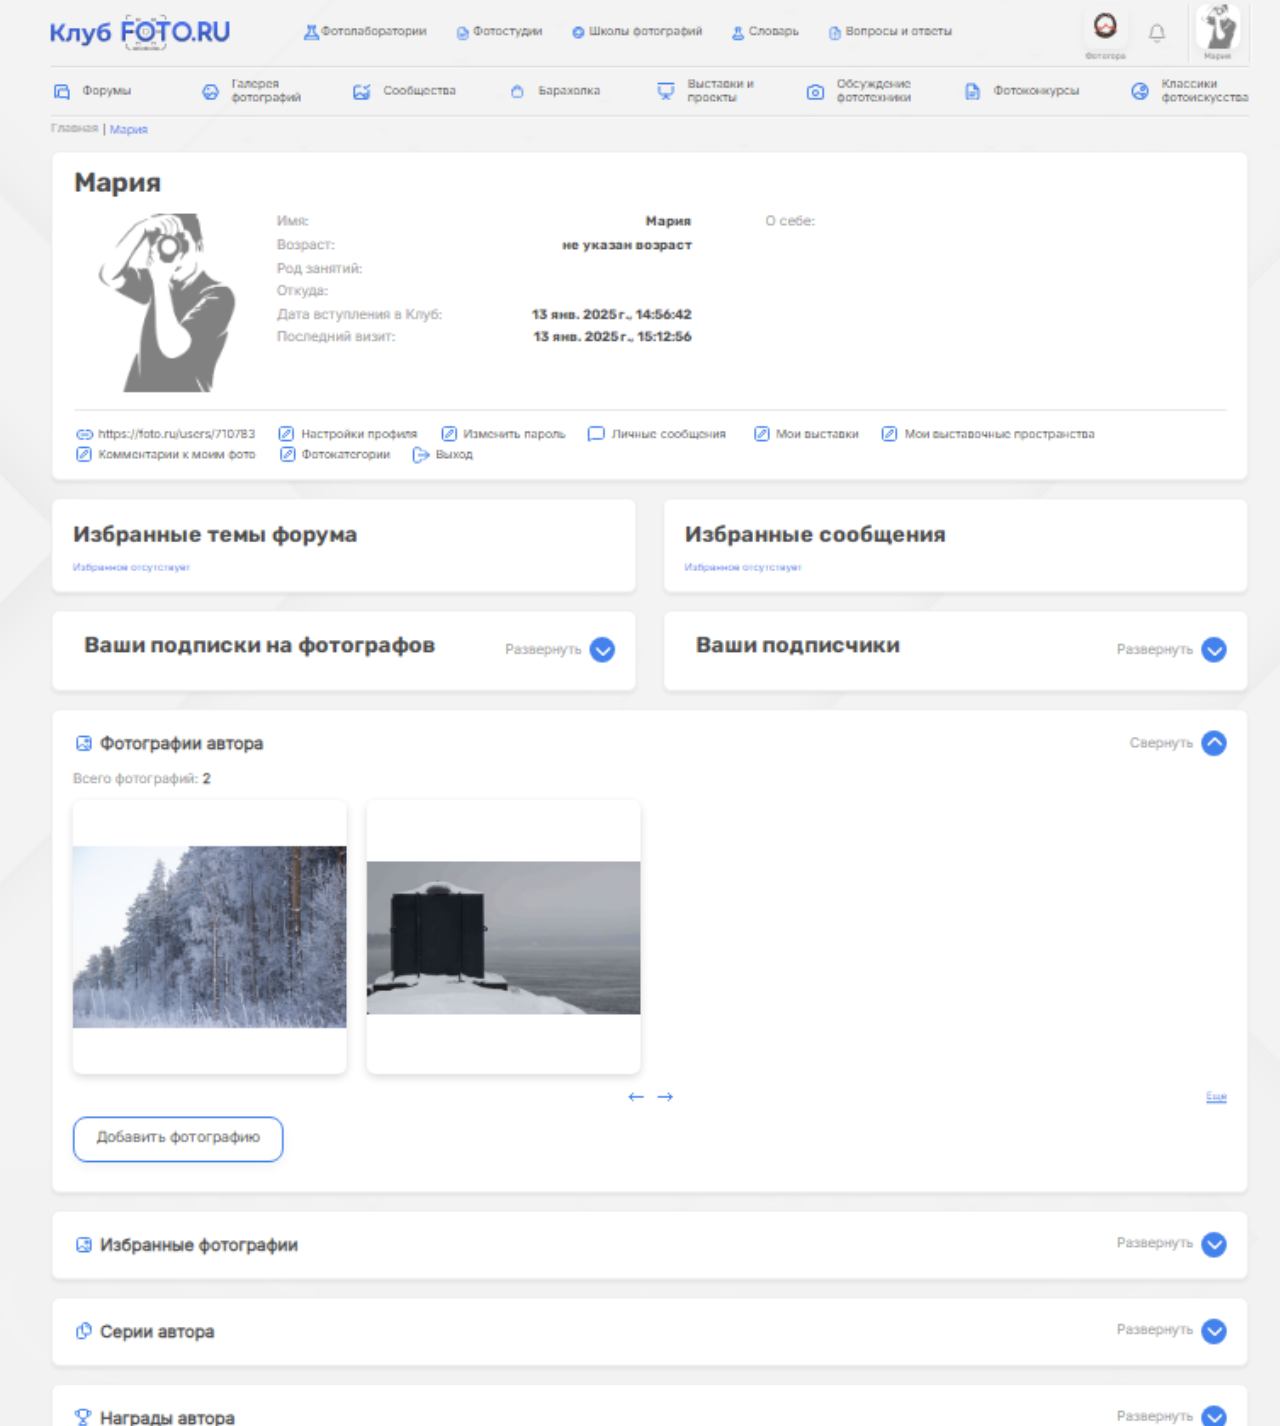The height and width of the screenshot is (1426, 1280).
Task: Expand Ваши подписки на фотографов section
Action: (x=602, y=650)
